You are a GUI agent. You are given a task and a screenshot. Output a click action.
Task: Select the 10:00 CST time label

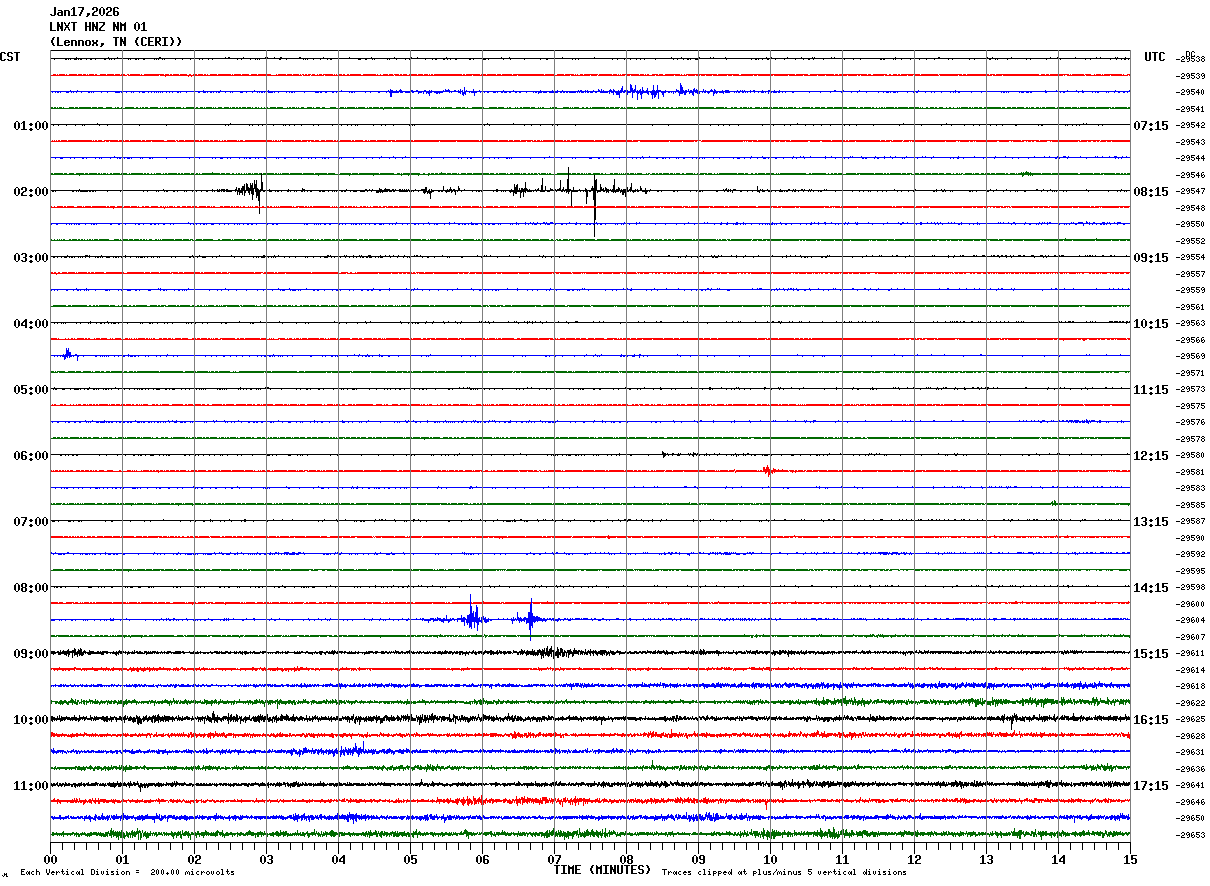click(x=31, y=720)
